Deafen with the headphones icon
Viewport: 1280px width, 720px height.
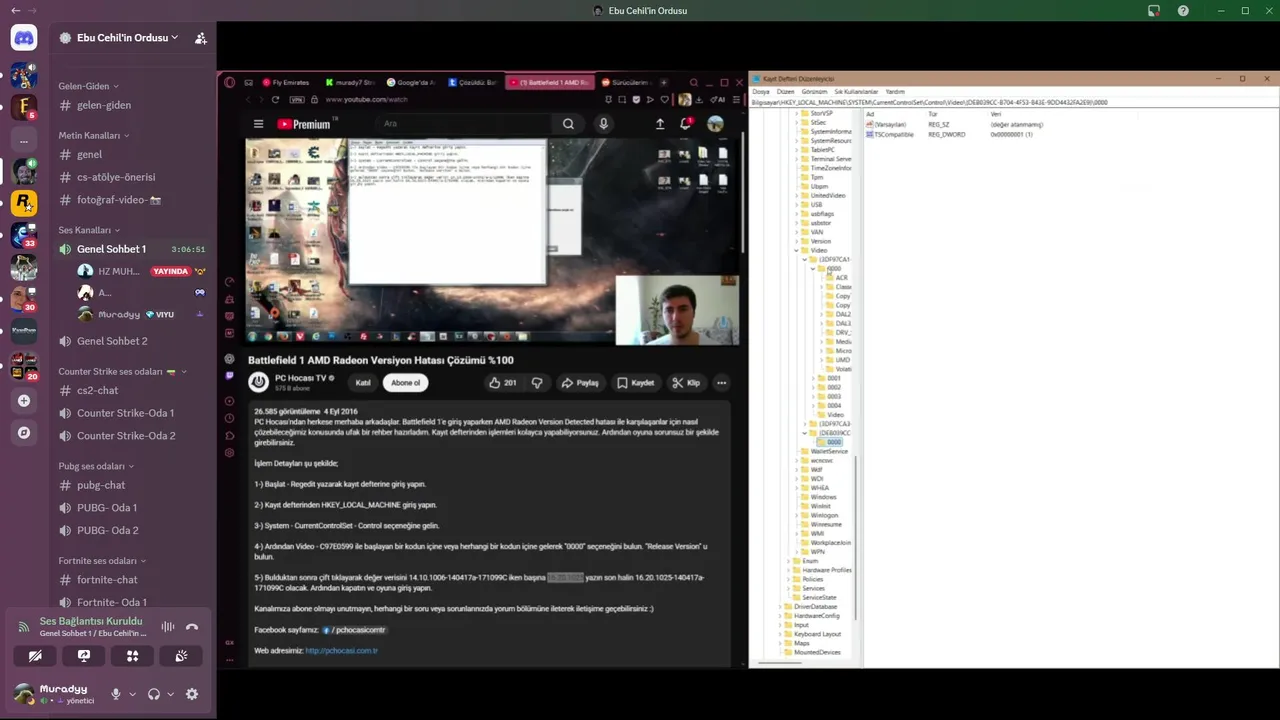pos(154,694)
